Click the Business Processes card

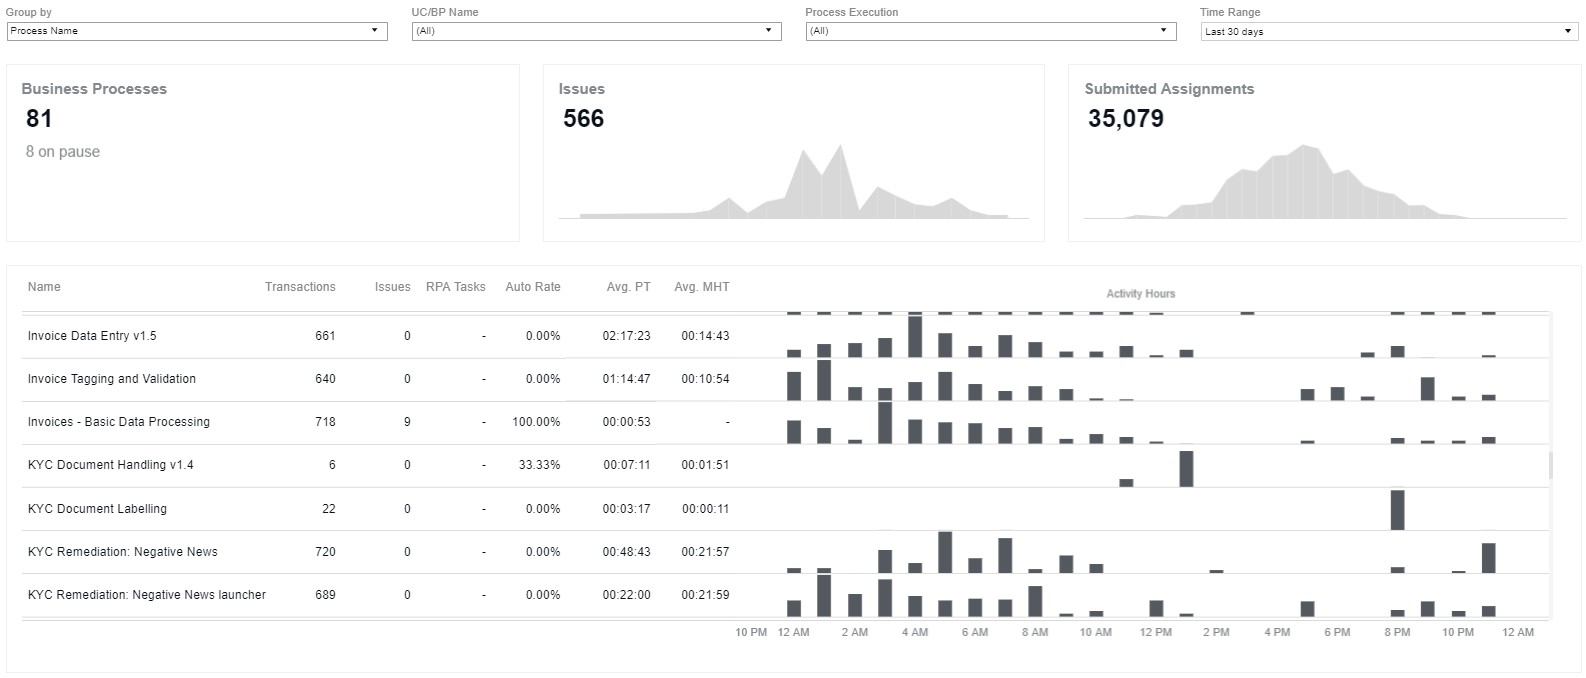pos(263,153)
